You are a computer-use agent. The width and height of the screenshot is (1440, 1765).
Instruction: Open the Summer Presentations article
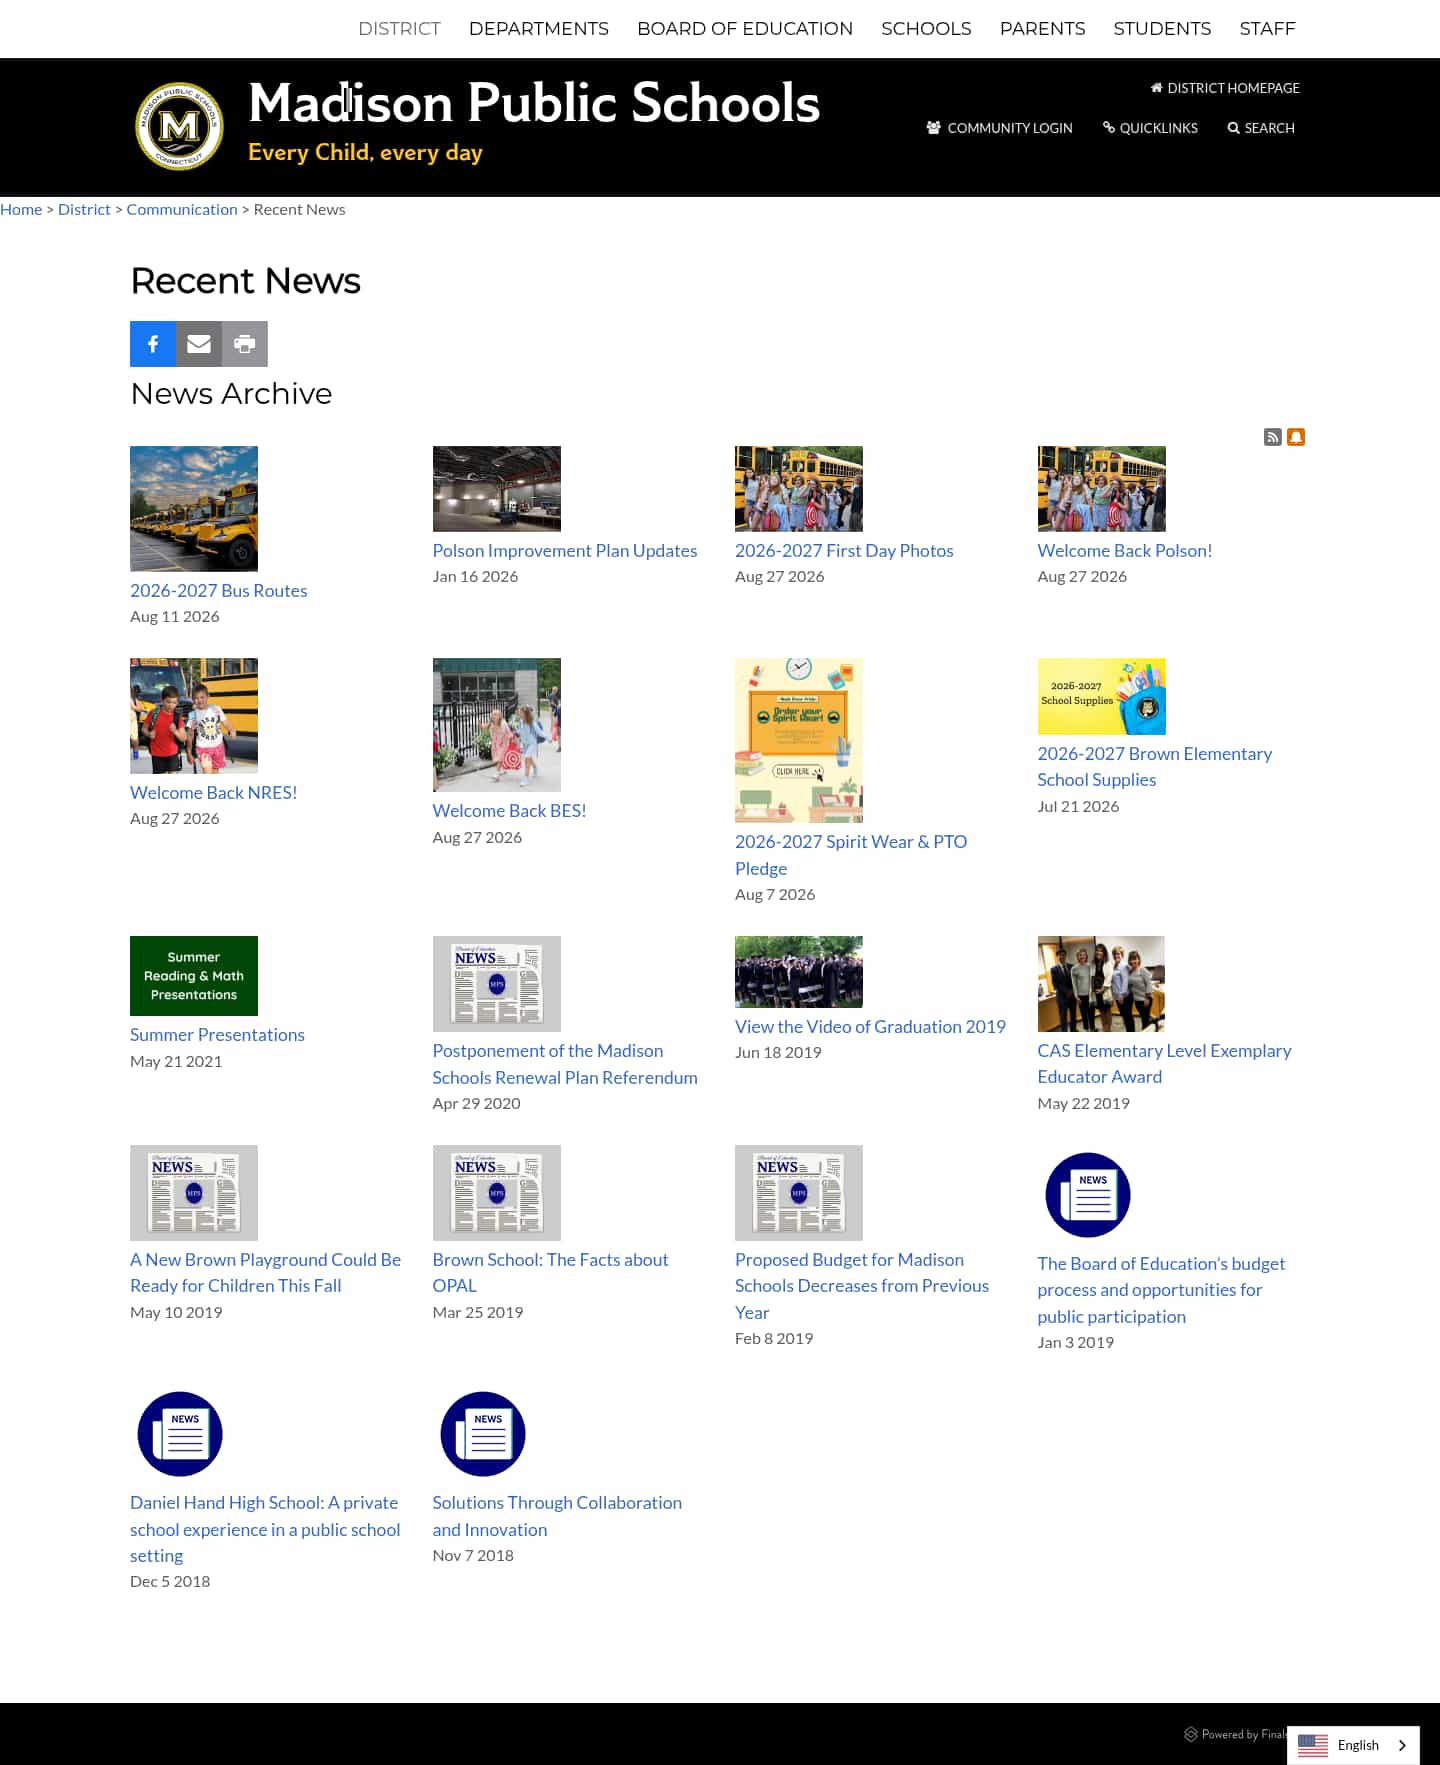pyautogui.click(x=217, y=1034)
